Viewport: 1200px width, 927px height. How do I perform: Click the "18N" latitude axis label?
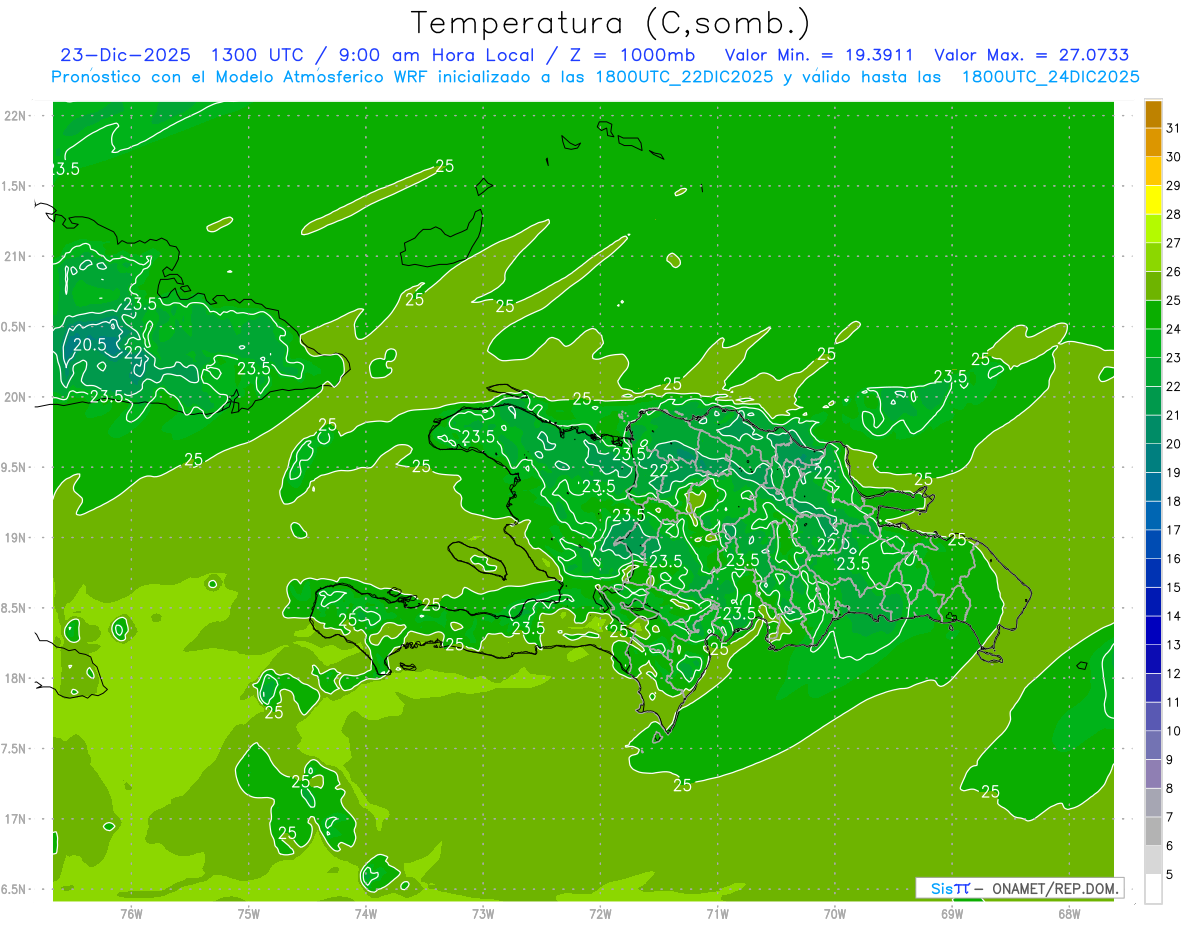[x=15, y=678]
